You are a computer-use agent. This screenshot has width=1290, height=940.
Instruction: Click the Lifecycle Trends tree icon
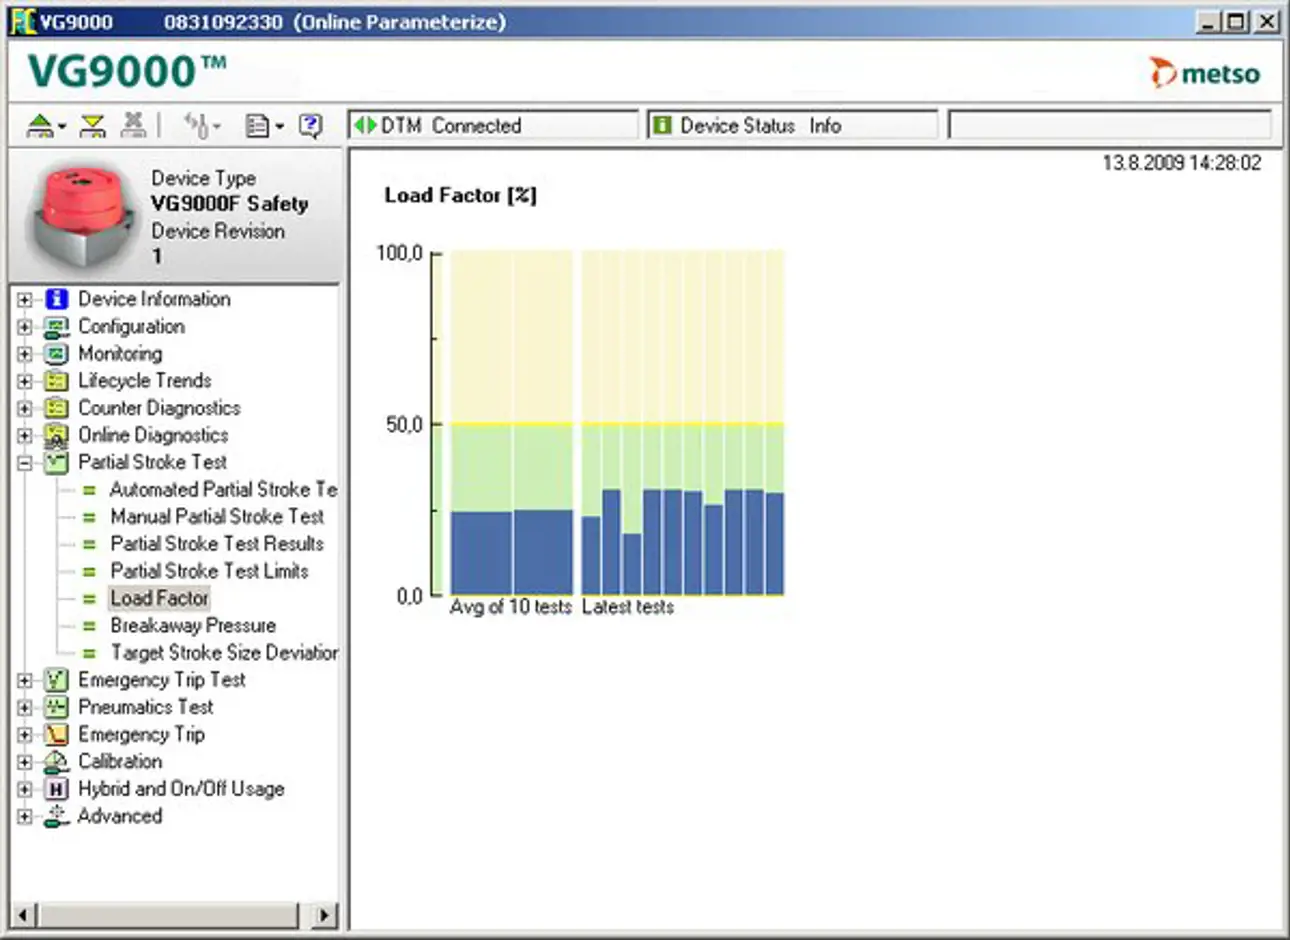57,381
